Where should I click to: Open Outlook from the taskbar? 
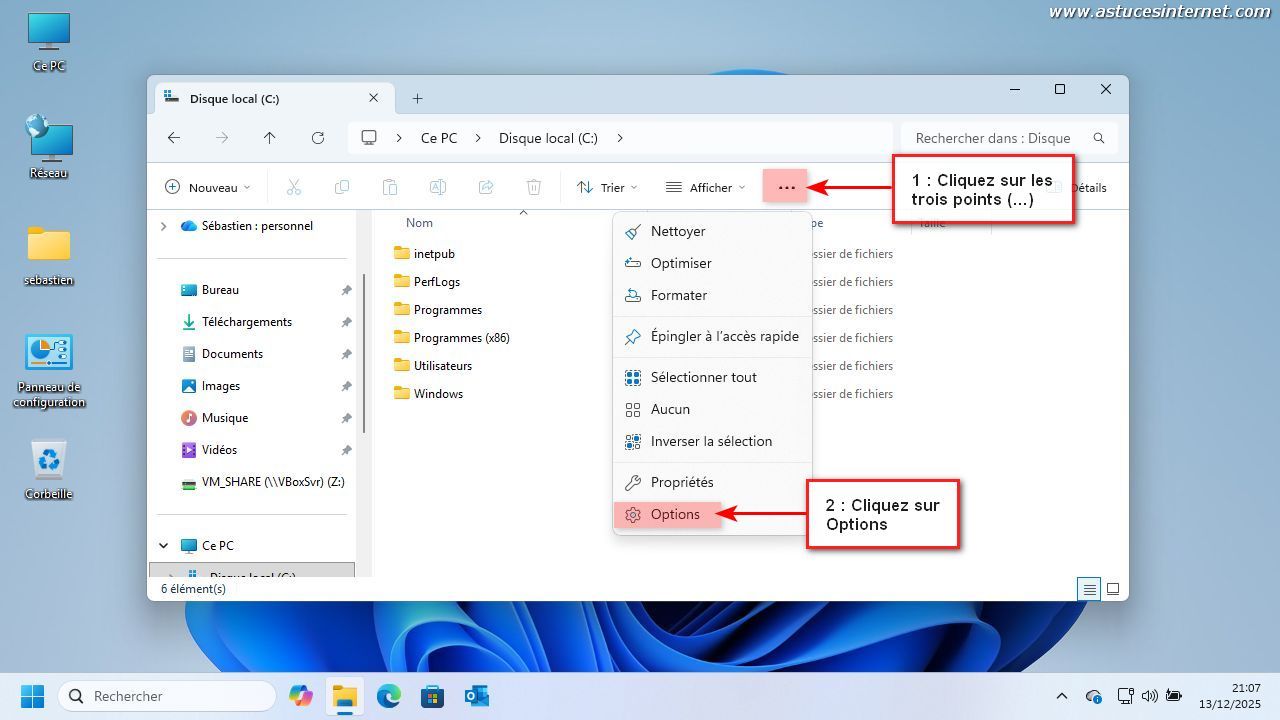(x=476, y=696)
